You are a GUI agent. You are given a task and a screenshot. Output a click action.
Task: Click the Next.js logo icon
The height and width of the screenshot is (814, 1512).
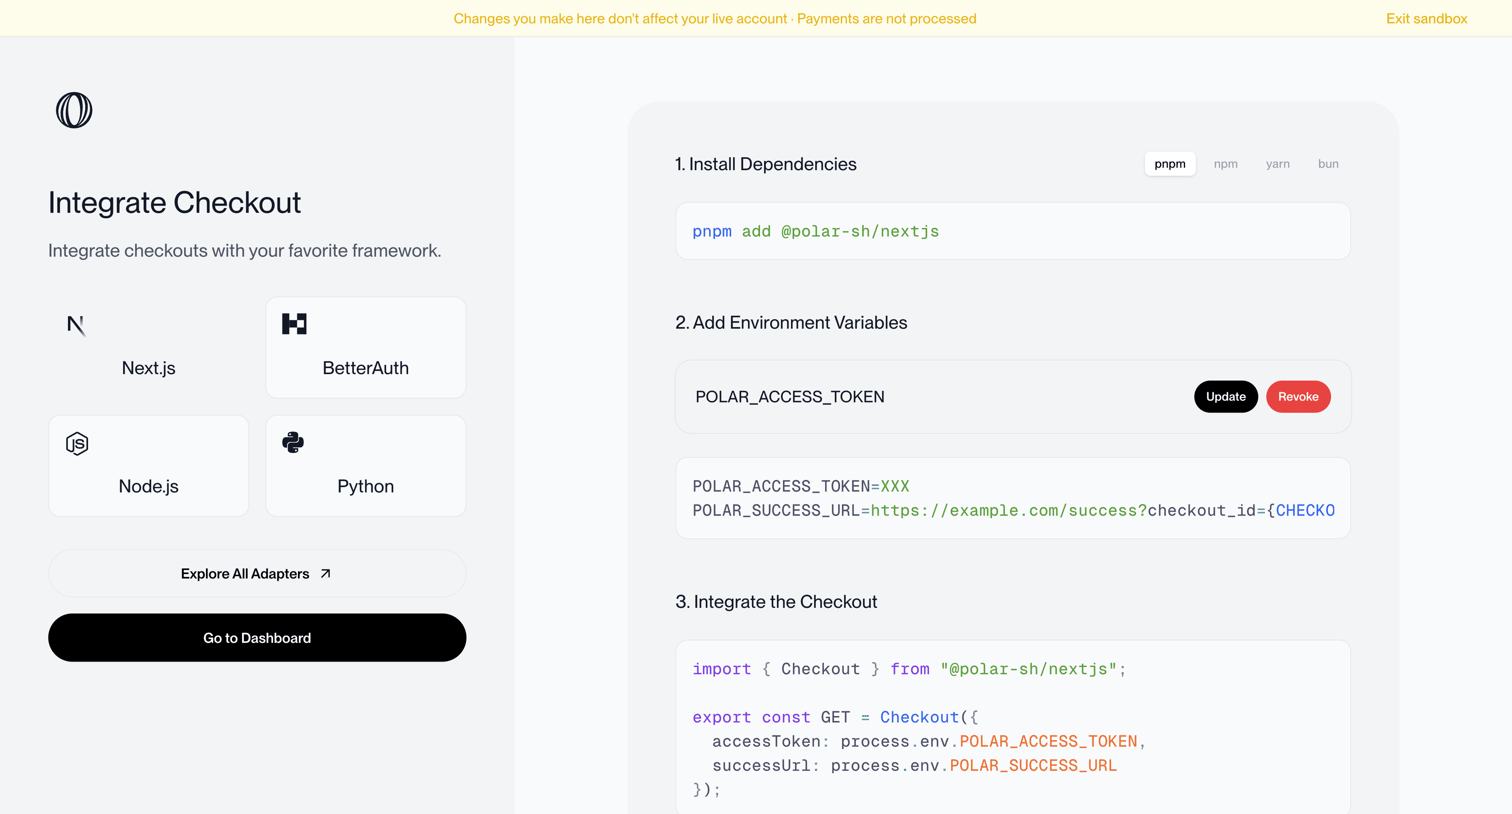click(76, 325)
